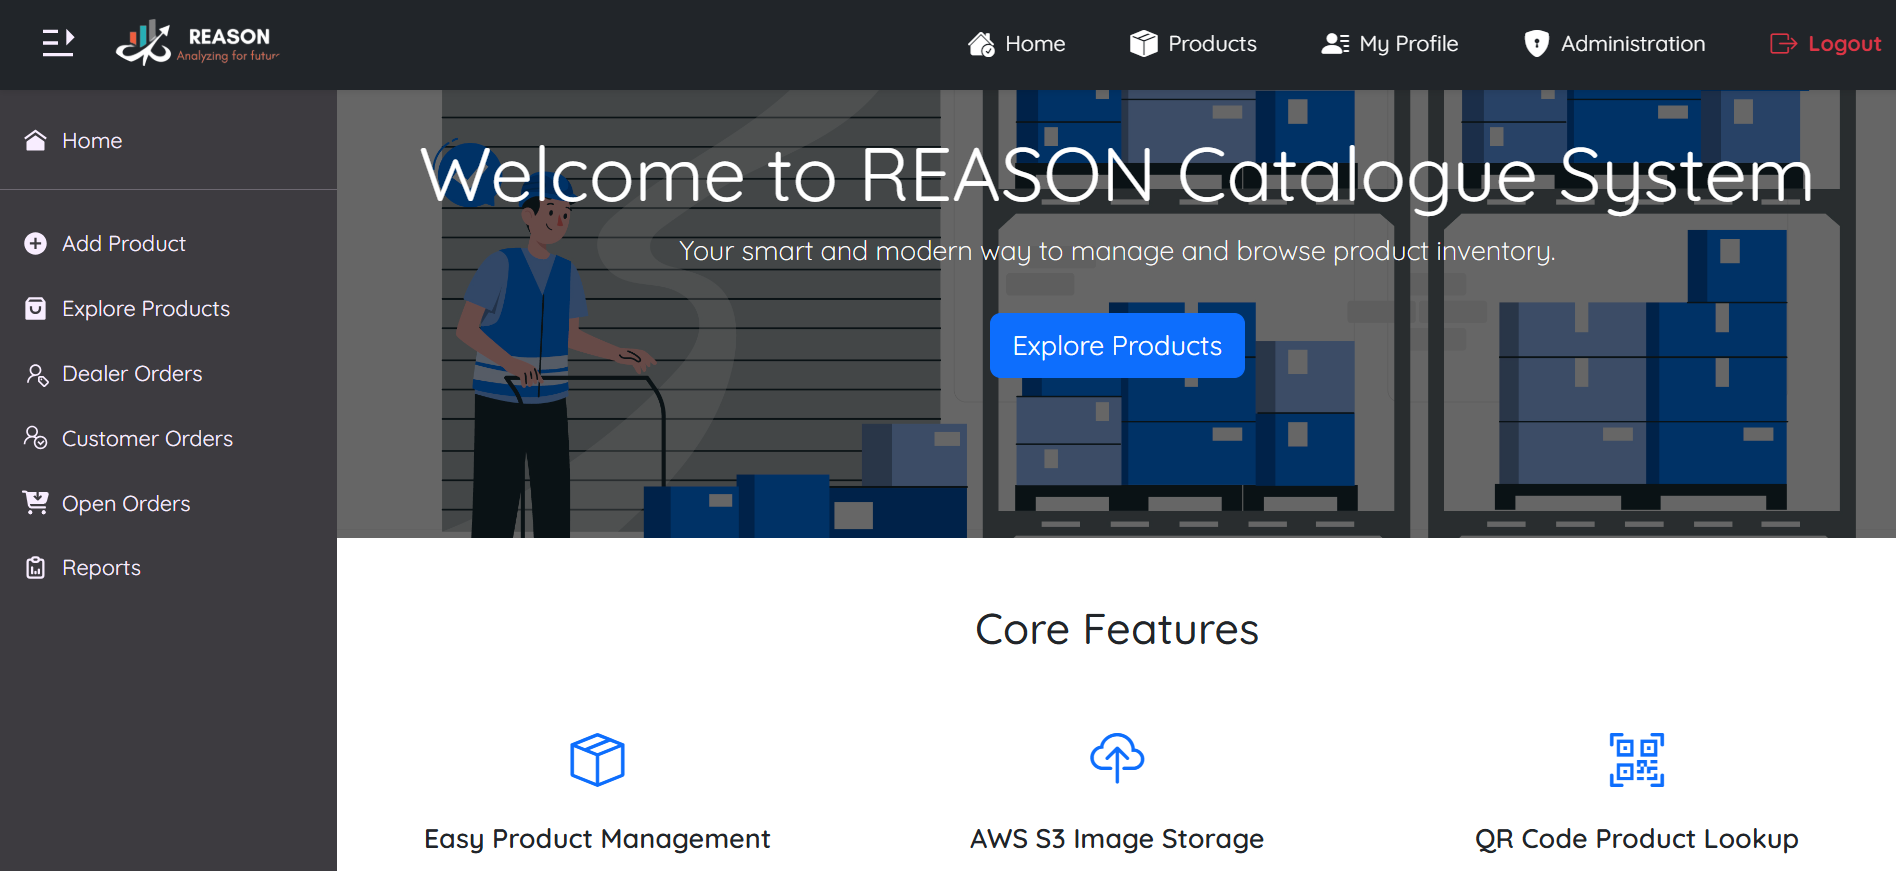
Task: Click the AWS S3 cloud upload icon
Action: pyautogui.click(x=1117, y=758)
